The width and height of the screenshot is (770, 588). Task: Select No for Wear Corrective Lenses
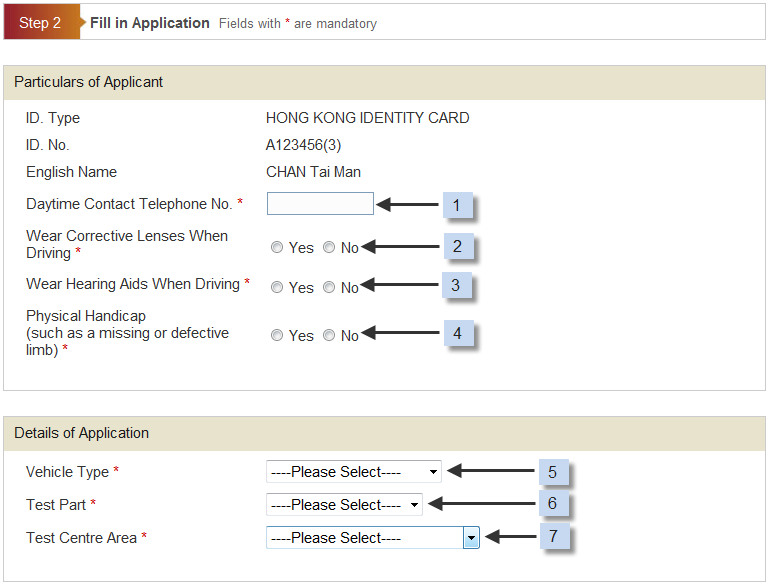pos(329,247)
